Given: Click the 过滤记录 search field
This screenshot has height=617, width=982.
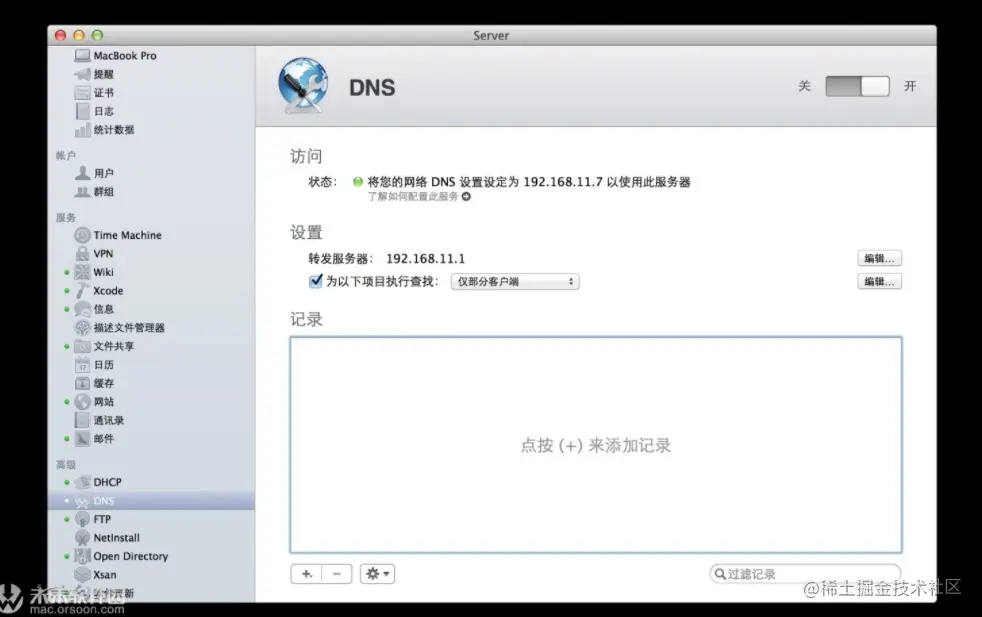Looking at the screenshot, I should (805, 574).
